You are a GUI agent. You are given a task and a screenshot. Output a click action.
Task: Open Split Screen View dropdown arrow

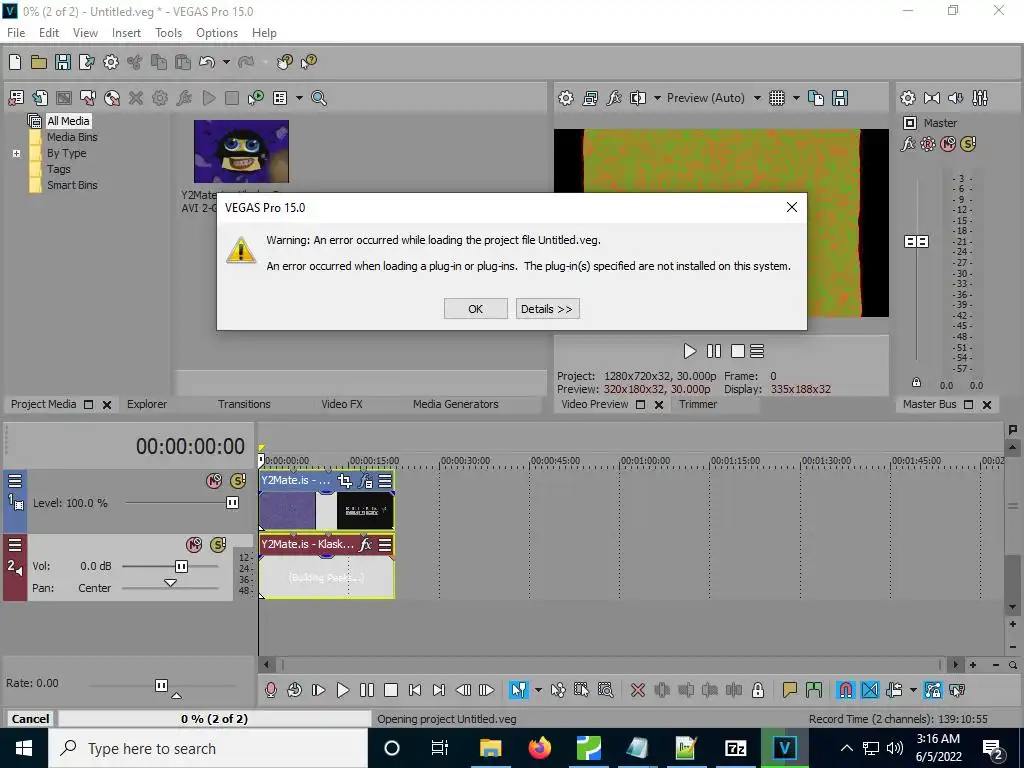(x=657, y=98)
